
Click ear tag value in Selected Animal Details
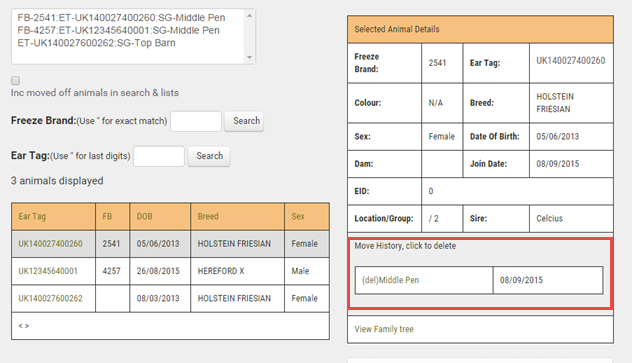pyautogui.click(x=570, y=60)
